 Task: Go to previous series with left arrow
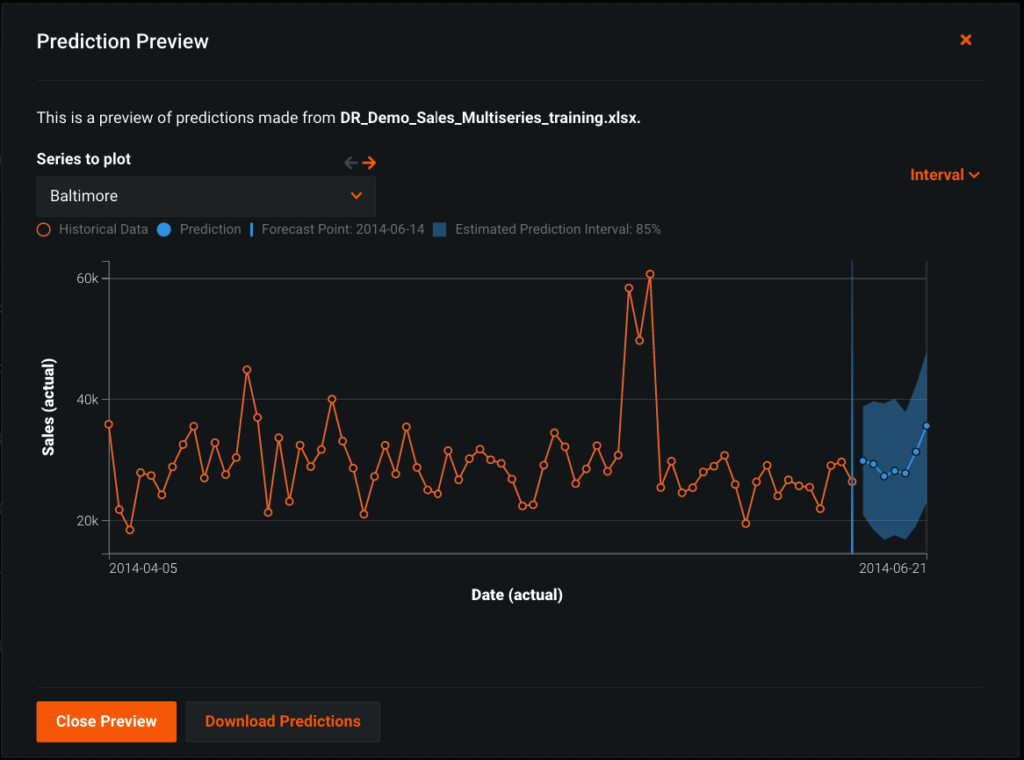[350, 163]
